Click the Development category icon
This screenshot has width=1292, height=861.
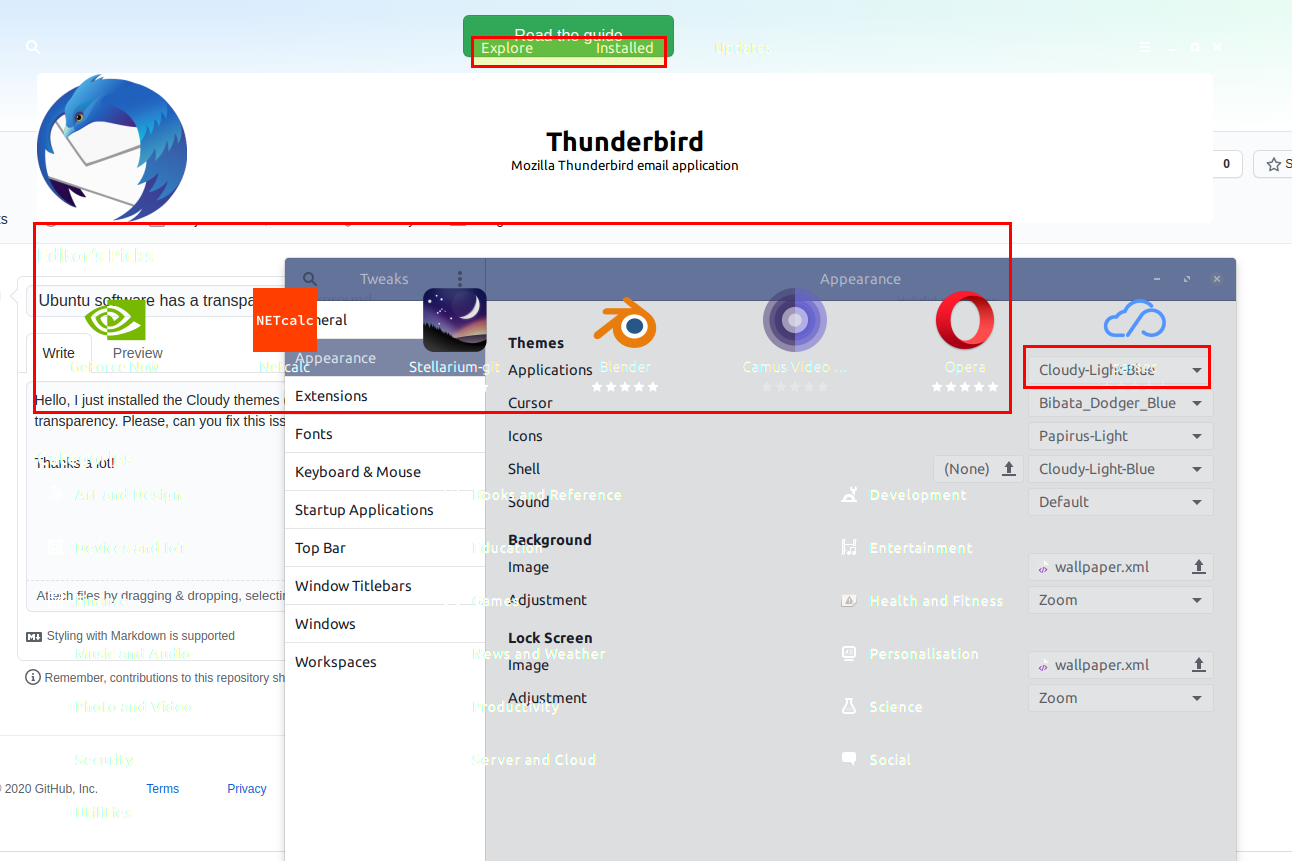pos(849,494)
